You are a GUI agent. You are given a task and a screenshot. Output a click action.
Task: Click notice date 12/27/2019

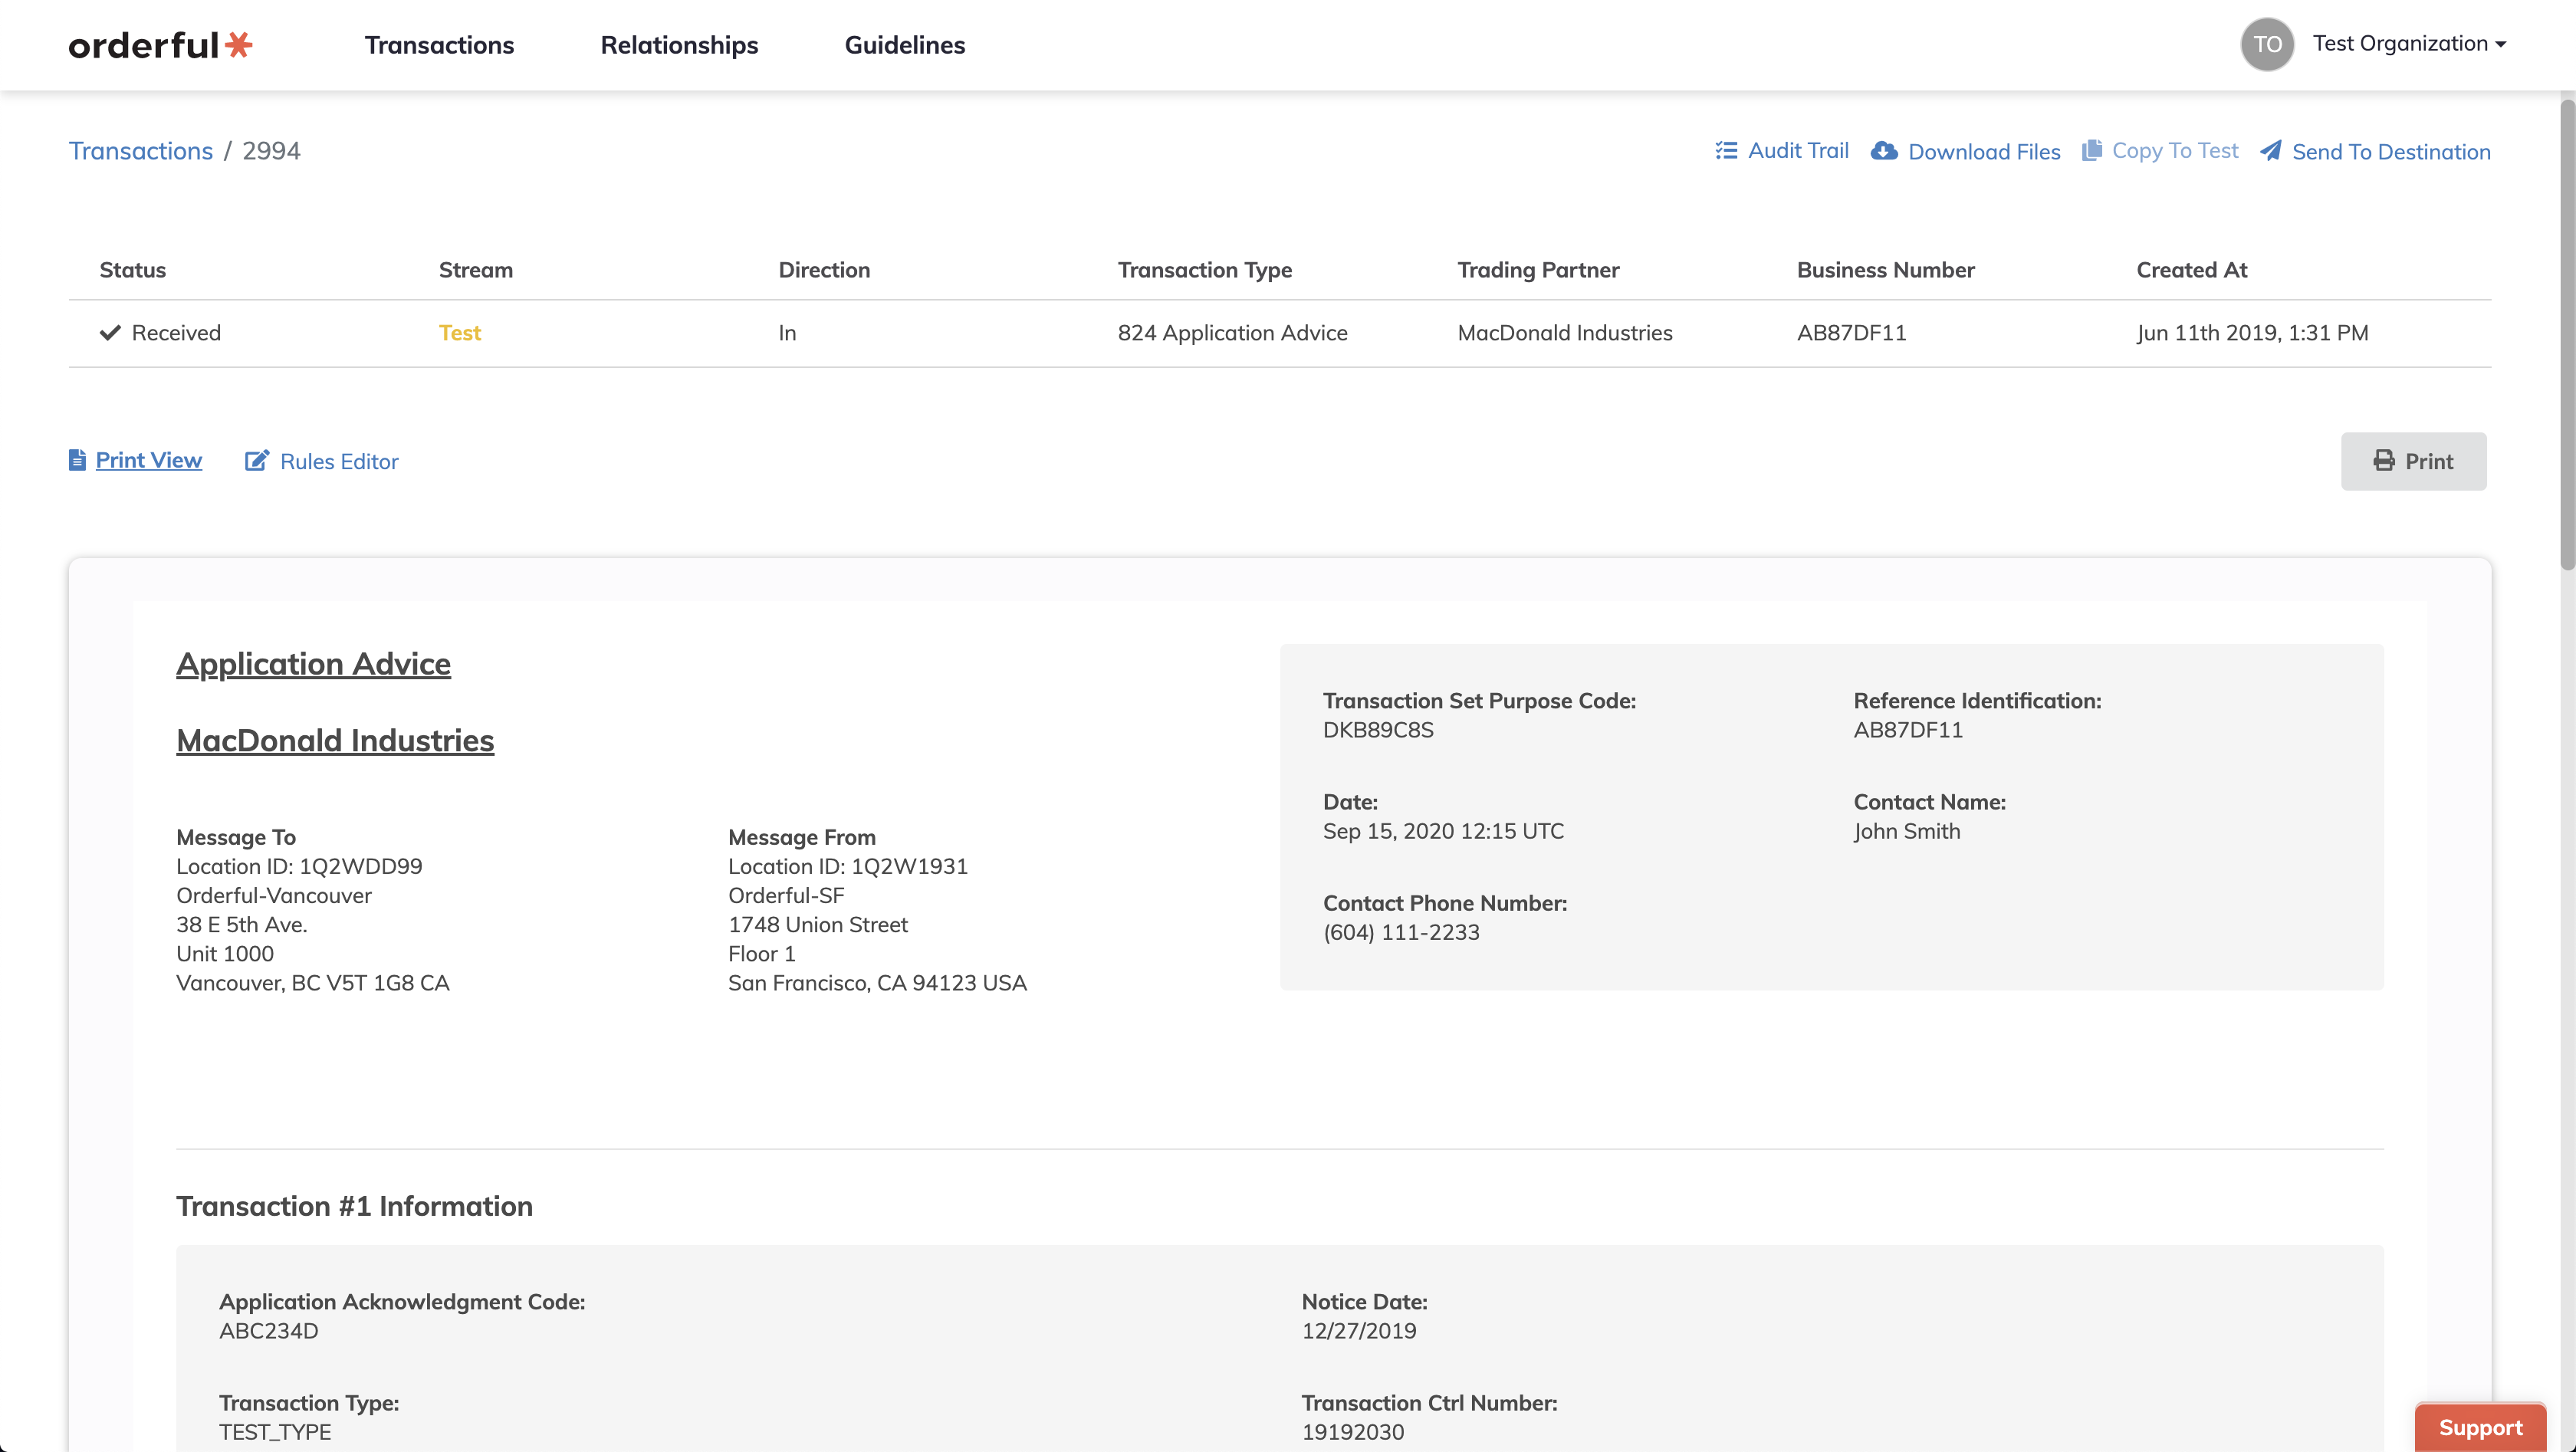click(x=1358, y=1331)
